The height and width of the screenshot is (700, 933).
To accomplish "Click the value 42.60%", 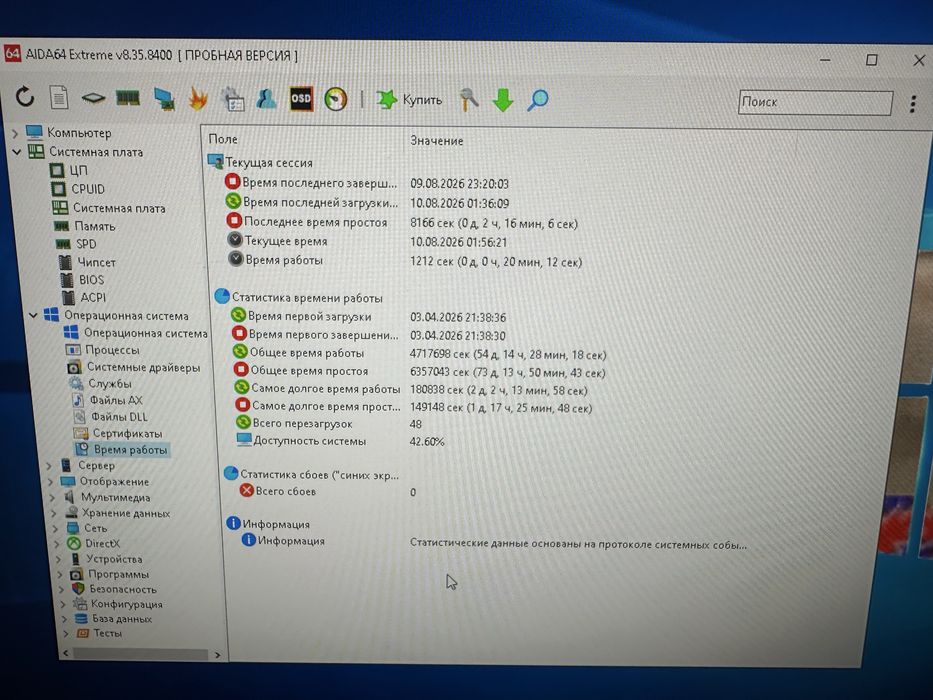I will (427, 442).
